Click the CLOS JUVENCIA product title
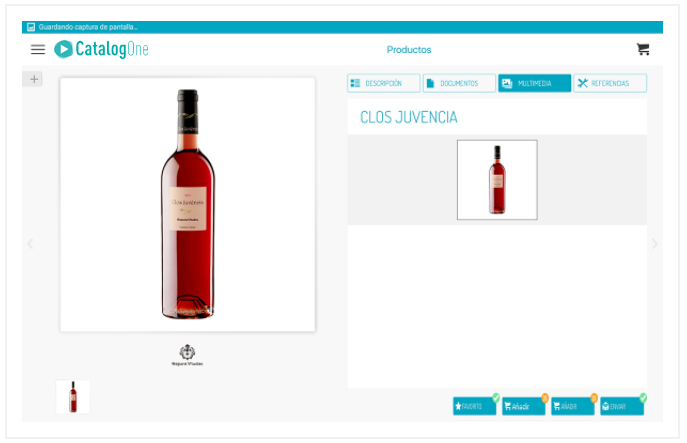Image resolution: width=687 pixels, height=443 pixels. (x=408, y=117)
